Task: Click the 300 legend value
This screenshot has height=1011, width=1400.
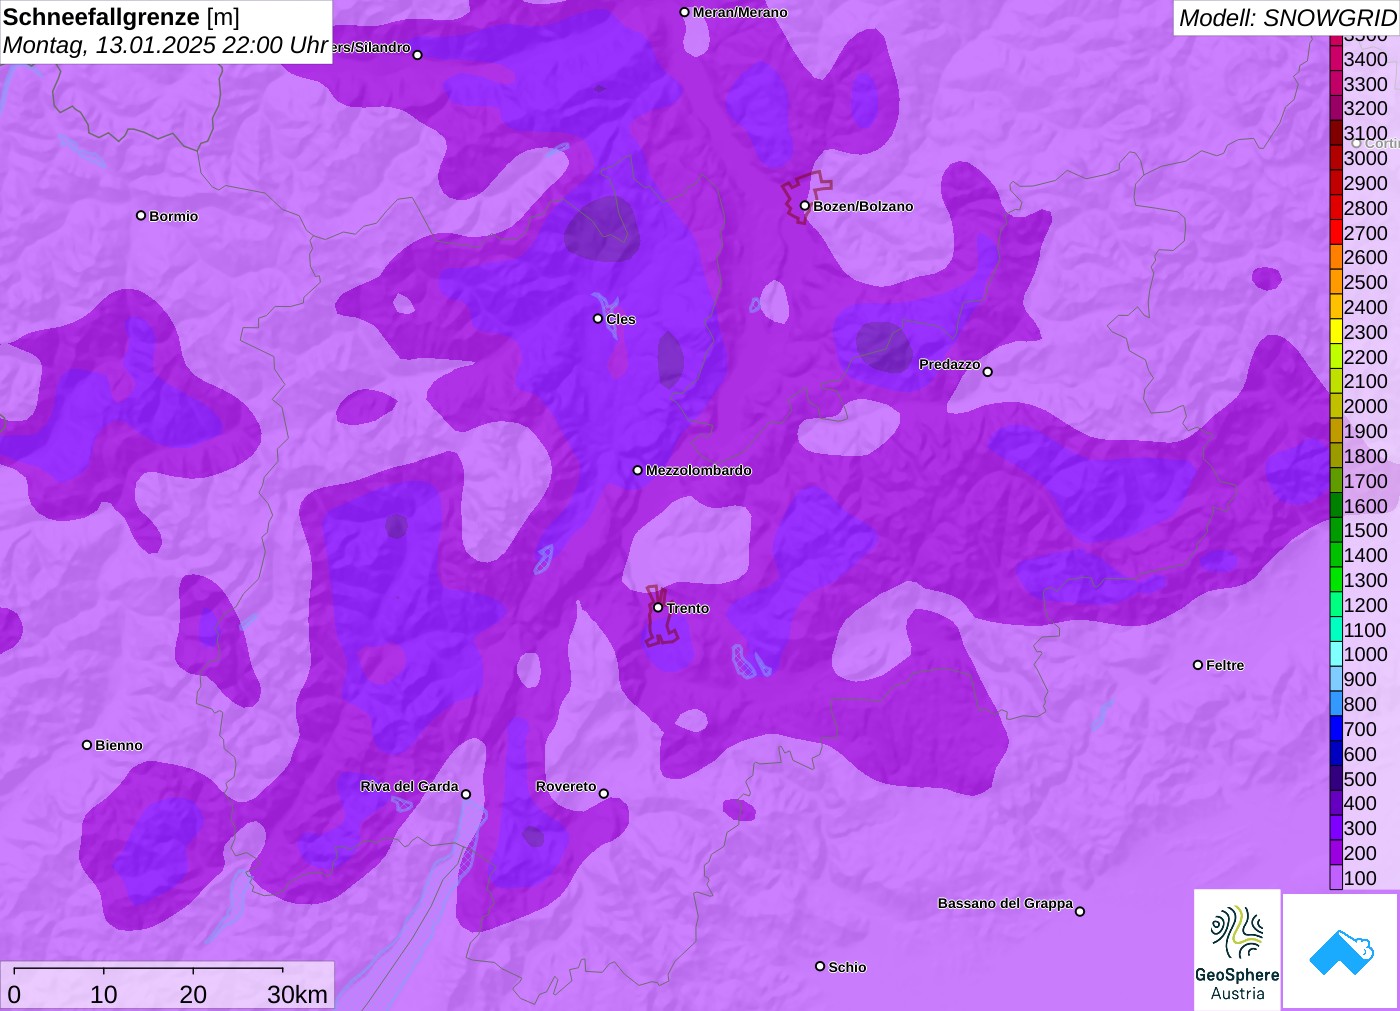Action: [1361, 828]
